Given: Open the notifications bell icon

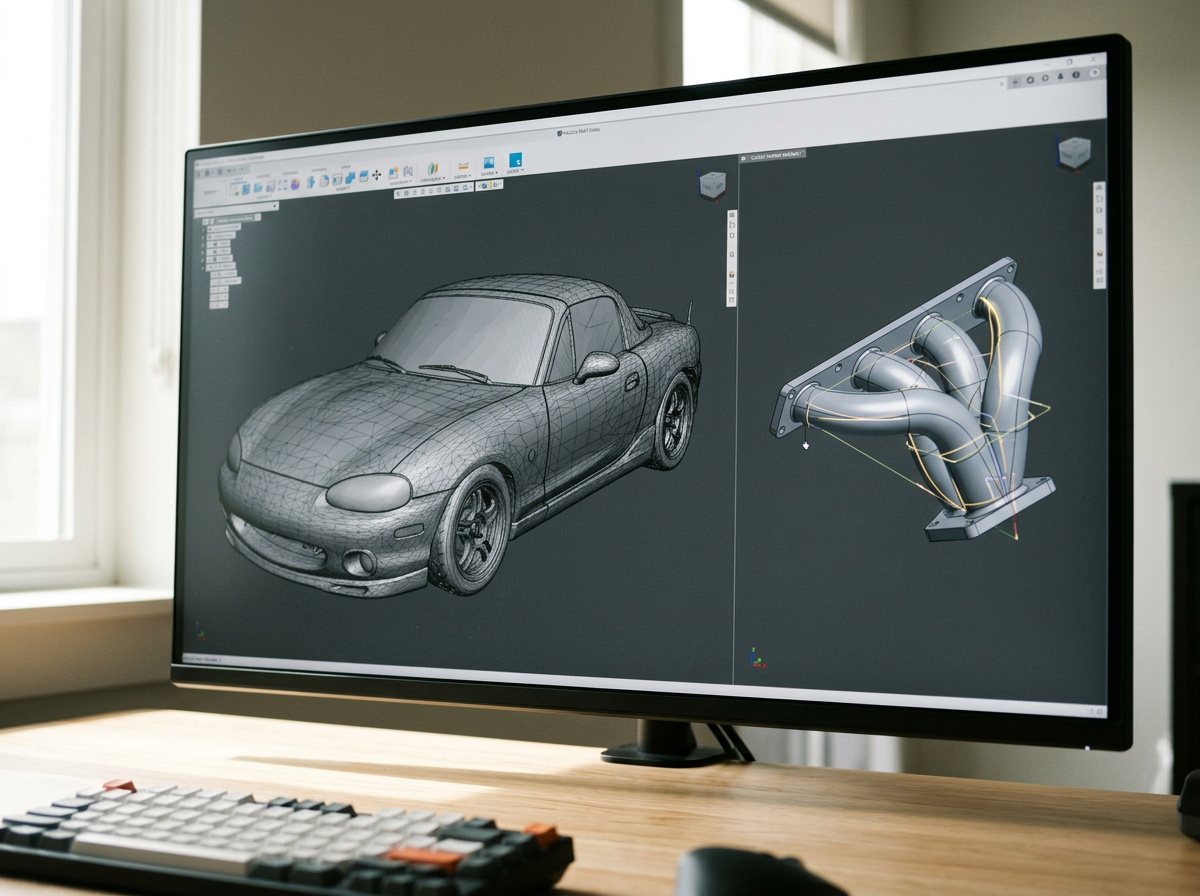Looking at the screenshot, I should click(x=1060, y=76).
